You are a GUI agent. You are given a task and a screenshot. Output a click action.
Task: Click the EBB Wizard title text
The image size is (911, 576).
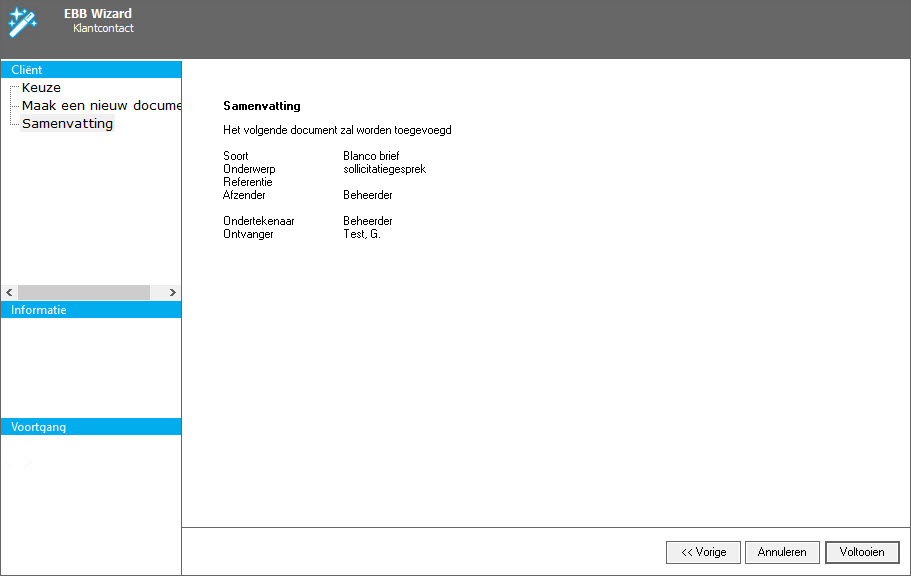[98, 14]
